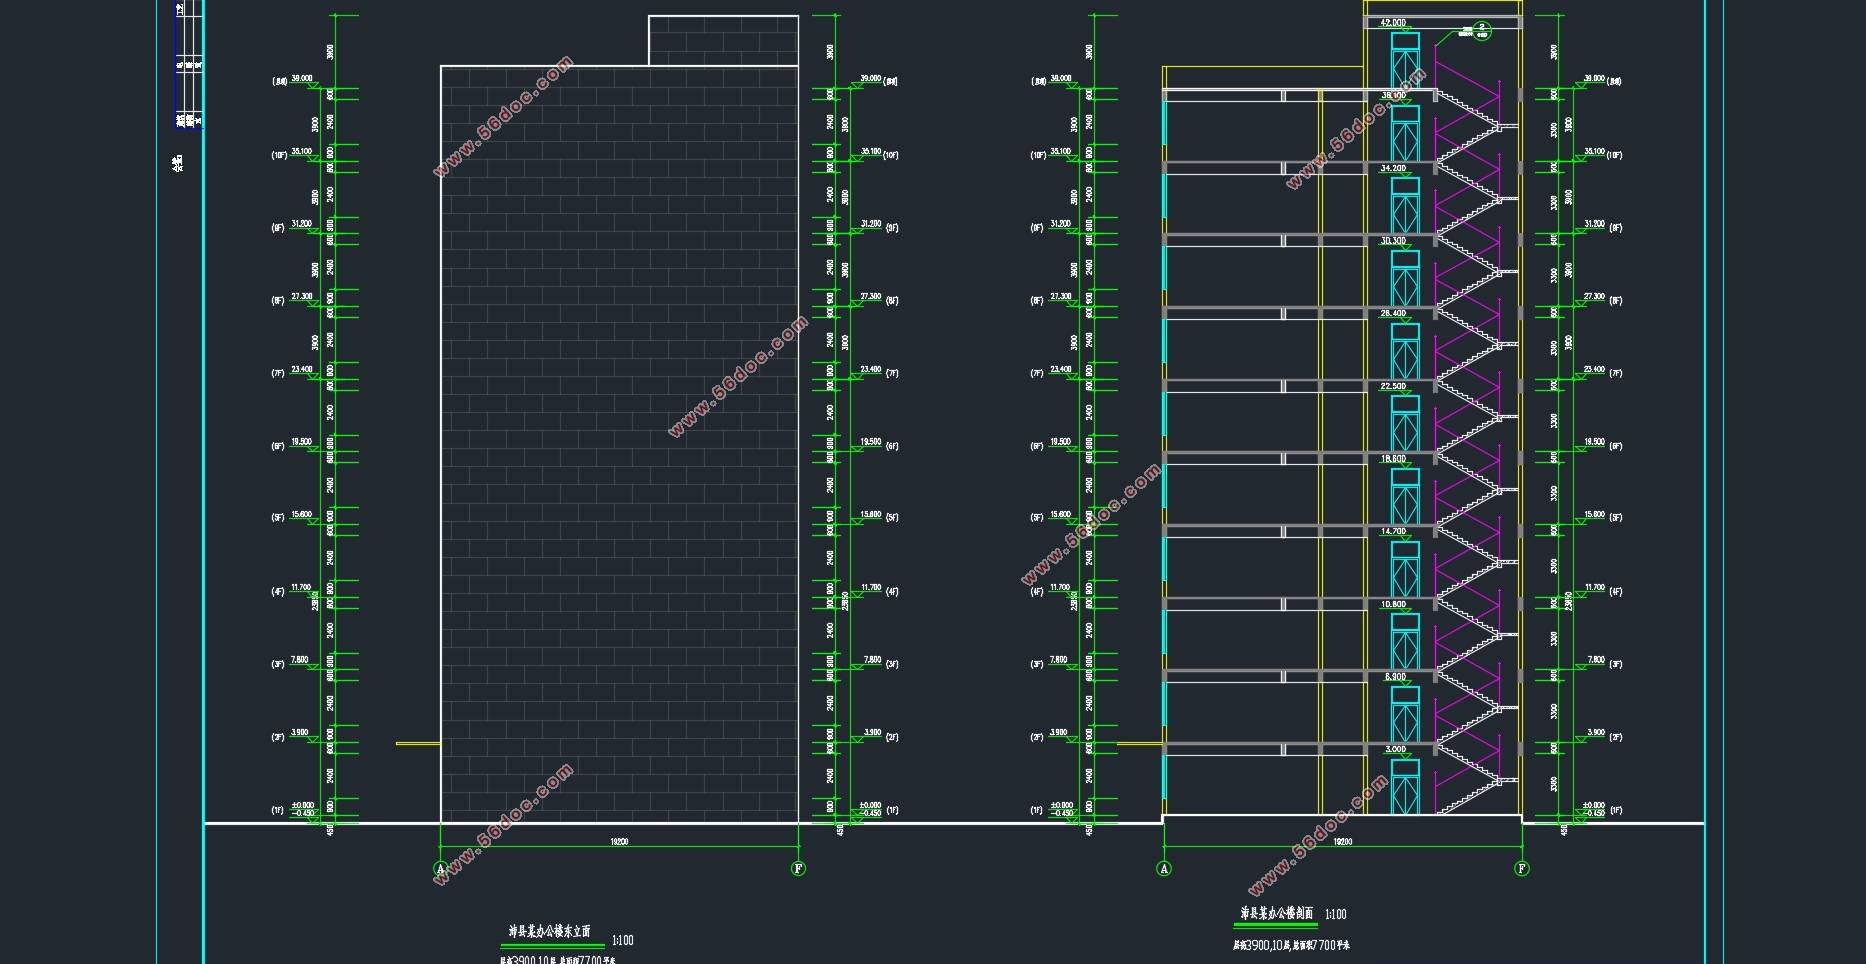Select the east elevation drawing title text
This screenshot has height=964, width=1866.
[550, 931]
